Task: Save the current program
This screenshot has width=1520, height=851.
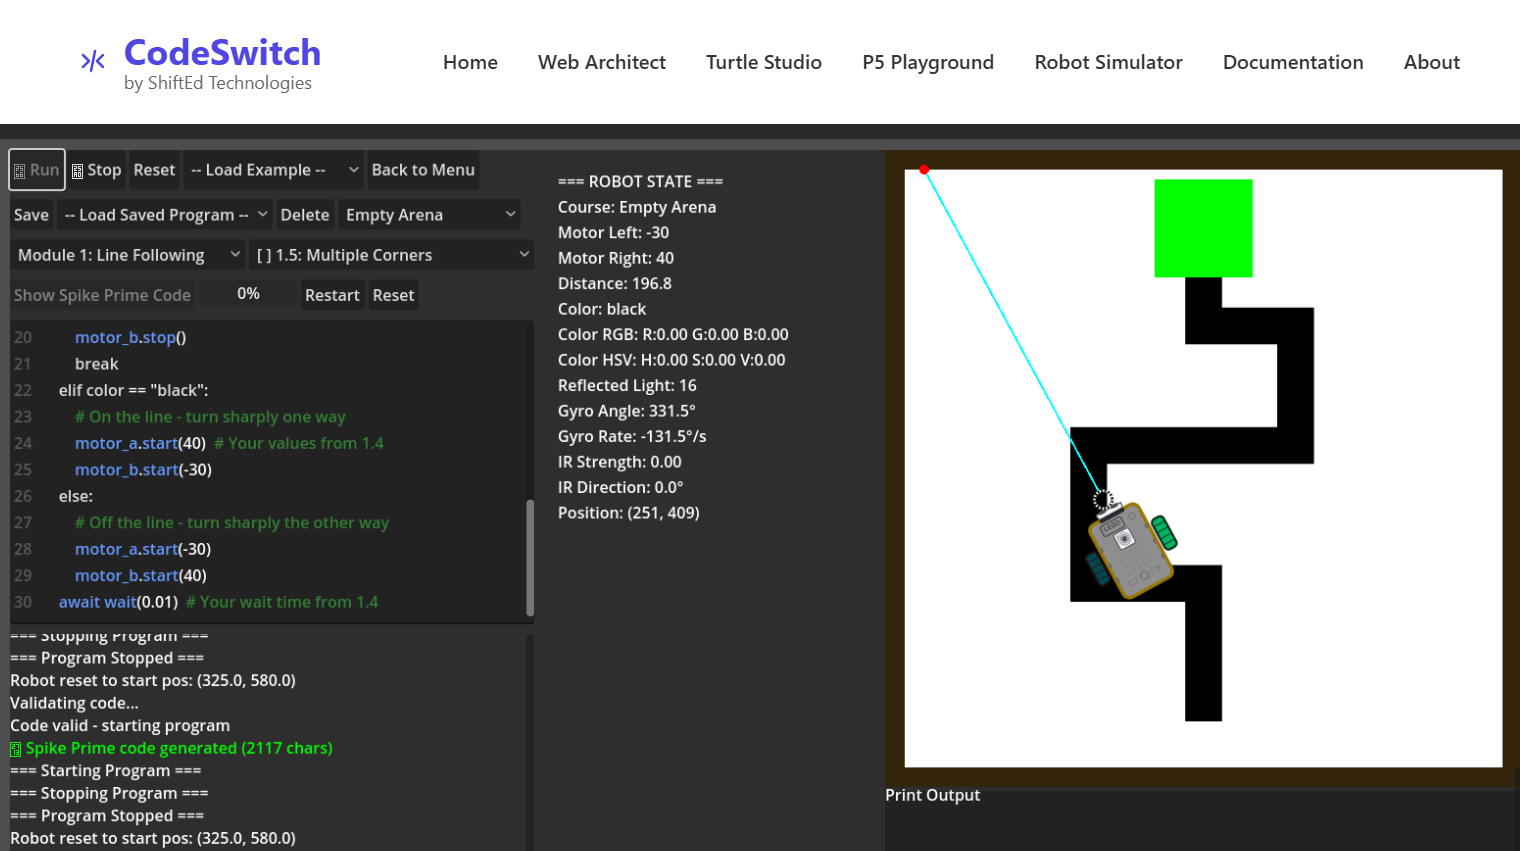Action: 31,214
